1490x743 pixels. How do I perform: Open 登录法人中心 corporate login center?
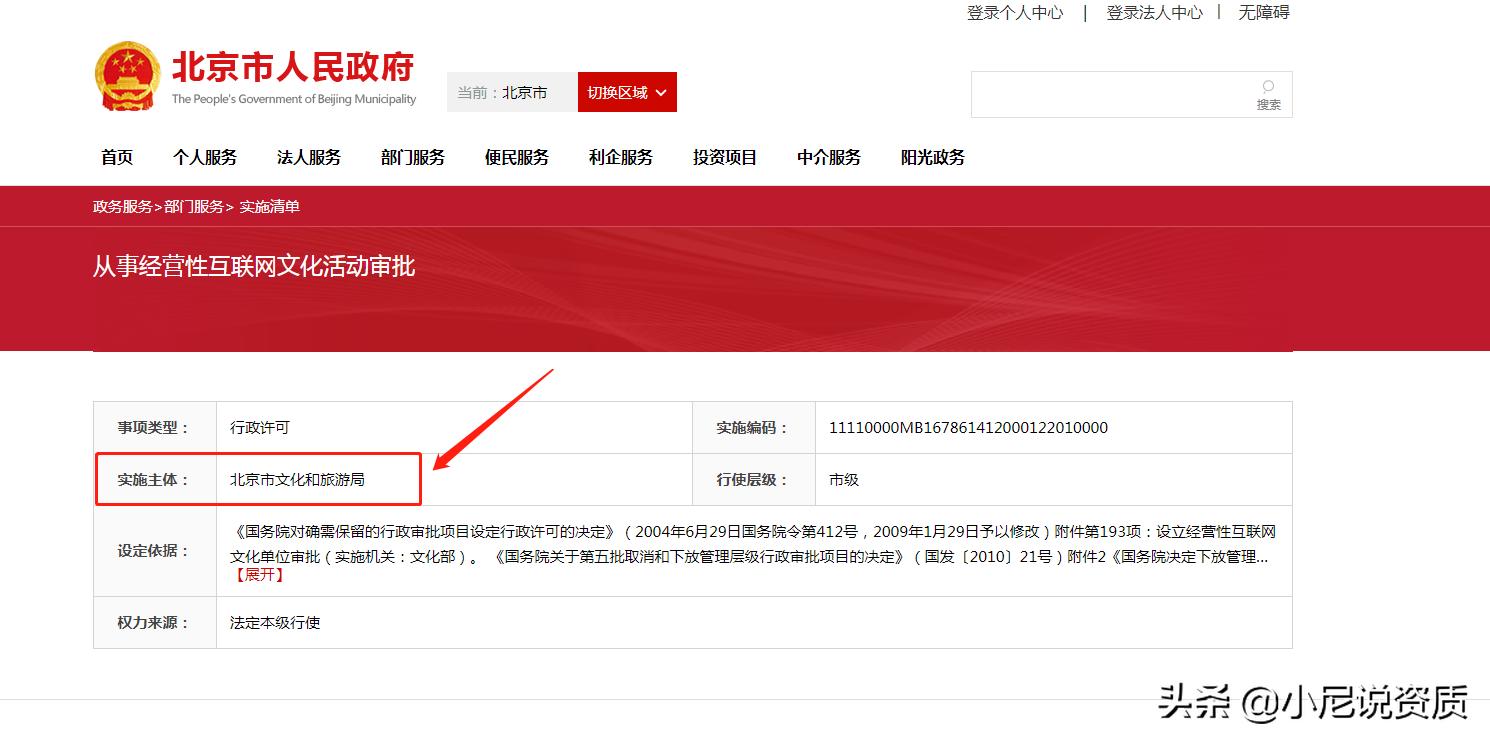(x=1155, y=13)
